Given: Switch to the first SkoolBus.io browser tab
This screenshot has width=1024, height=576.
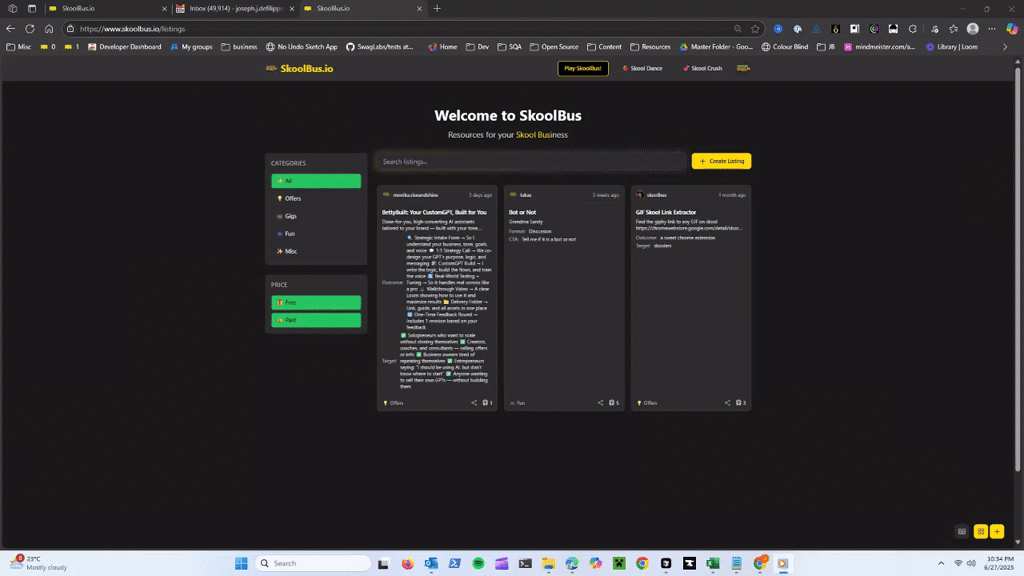Looking at the screenshot, I should tap(108, 8).
